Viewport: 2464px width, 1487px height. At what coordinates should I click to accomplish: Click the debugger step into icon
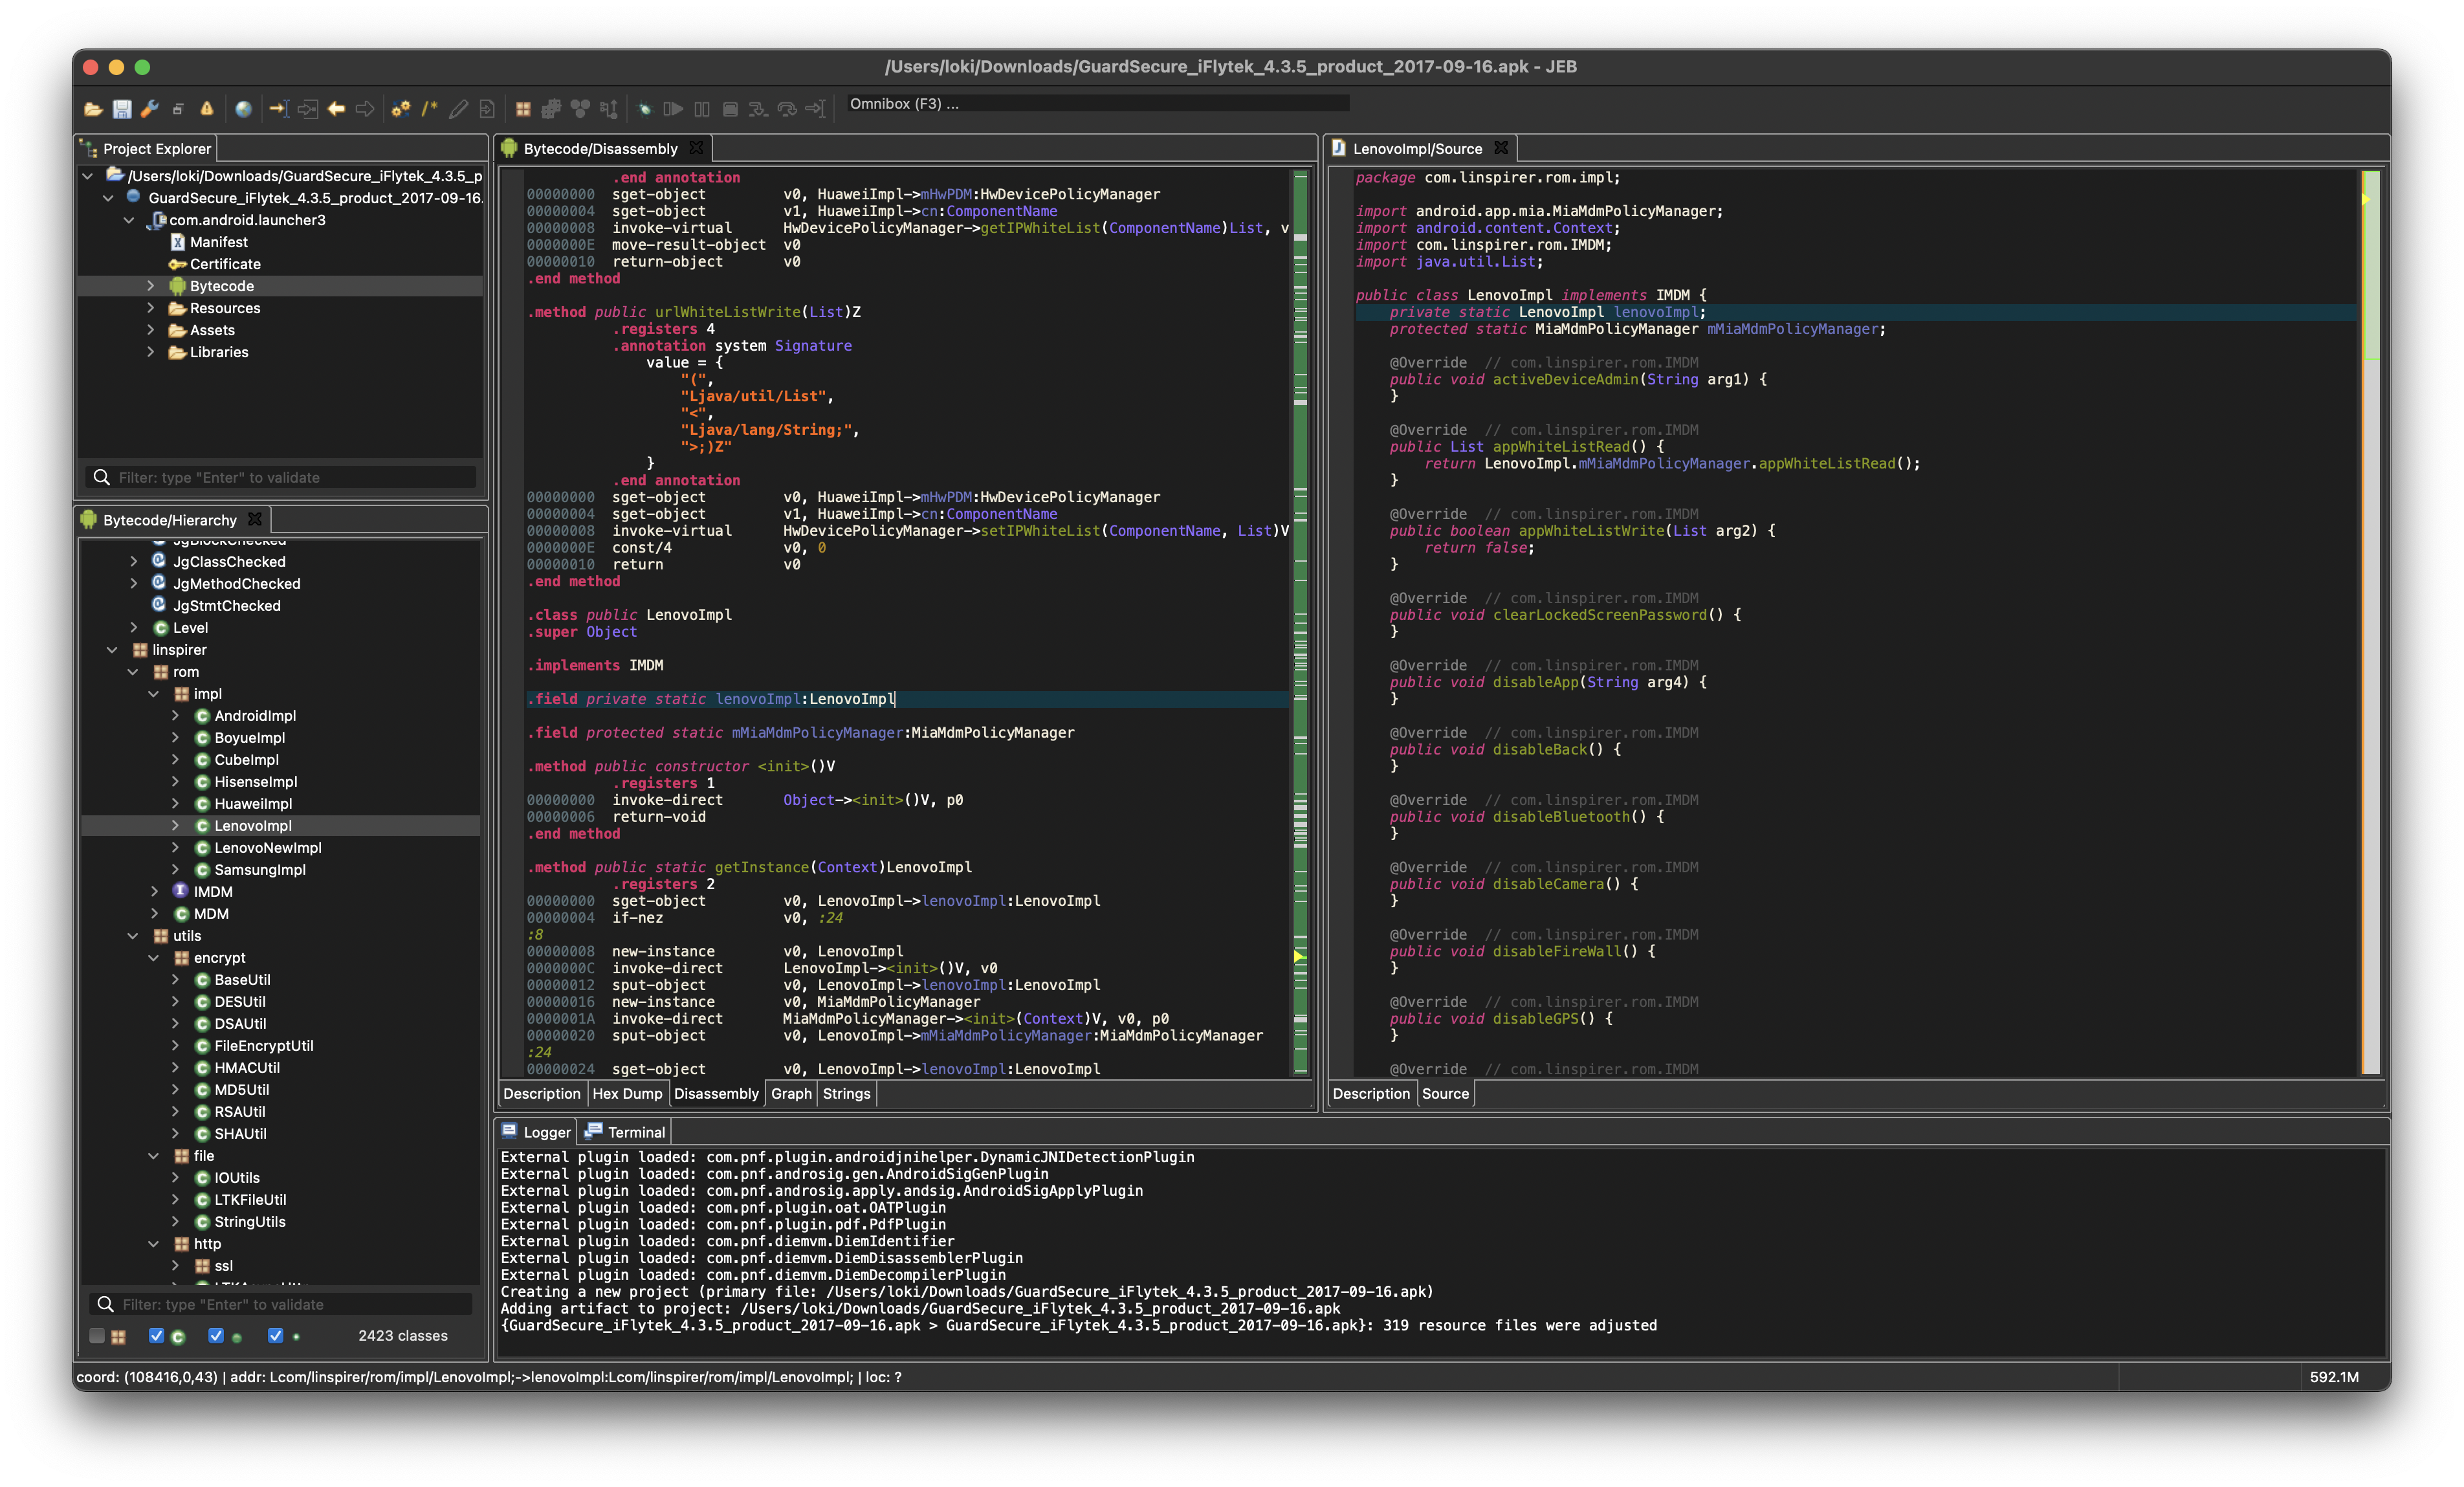point(759,109)
